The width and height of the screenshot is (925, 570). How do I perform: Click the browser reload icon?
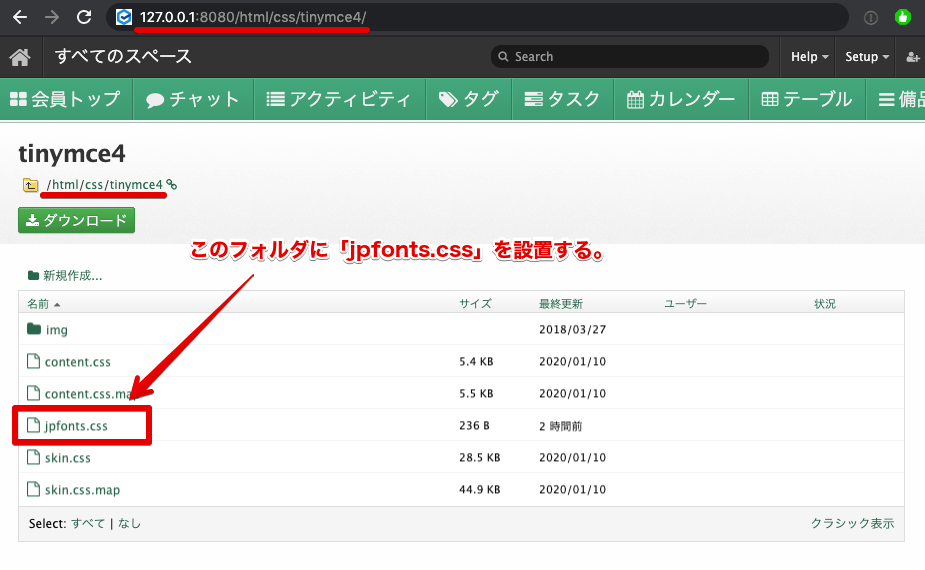84,17
